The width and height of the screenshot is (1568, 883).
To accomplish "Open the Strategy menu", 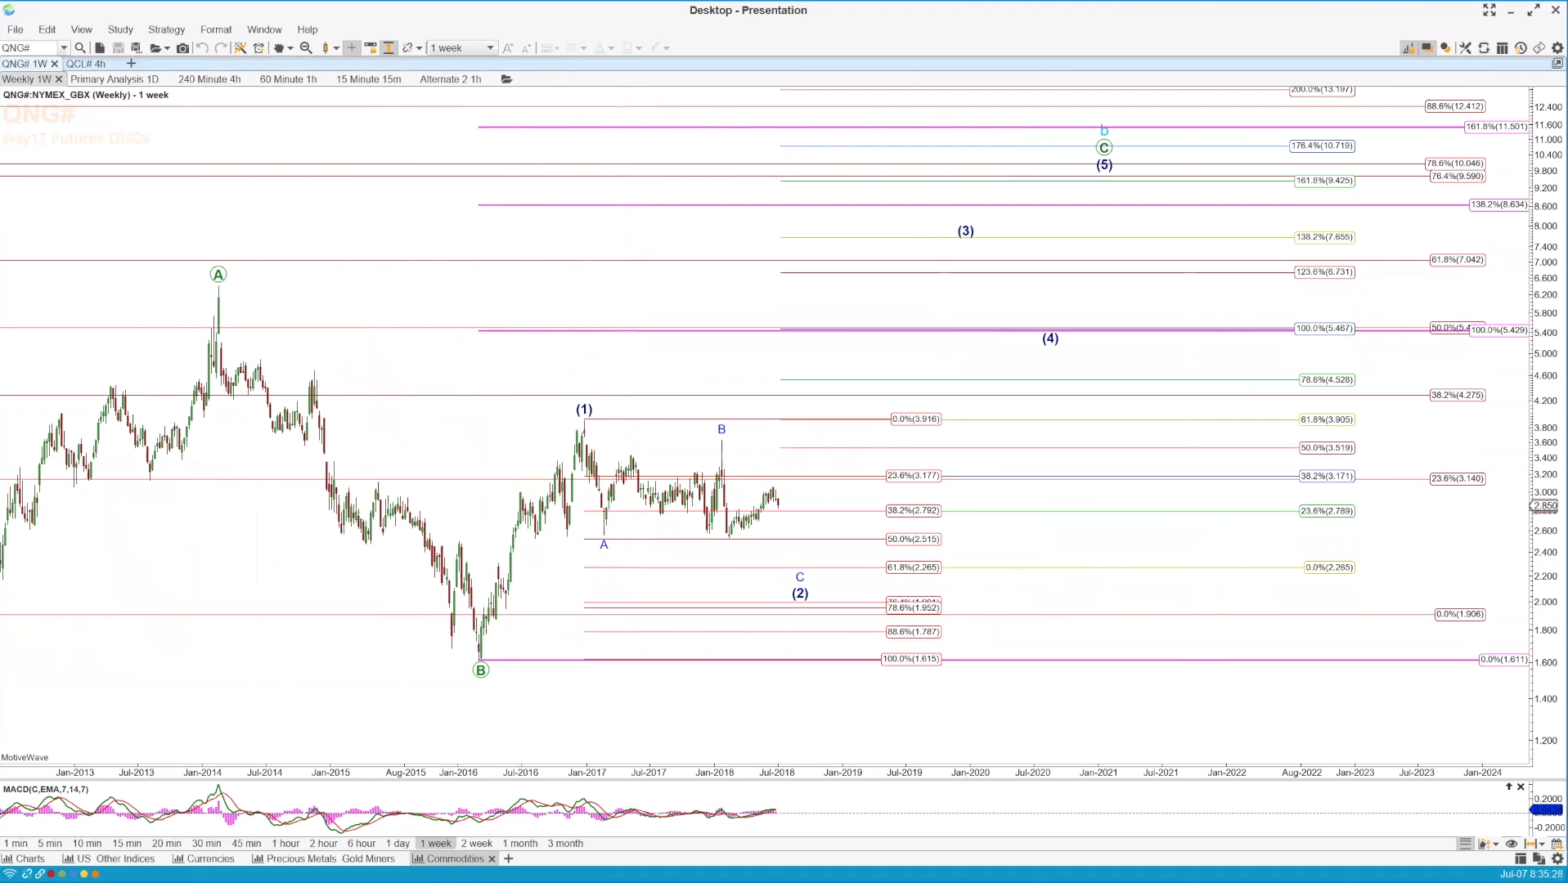I will click(166, 30).
